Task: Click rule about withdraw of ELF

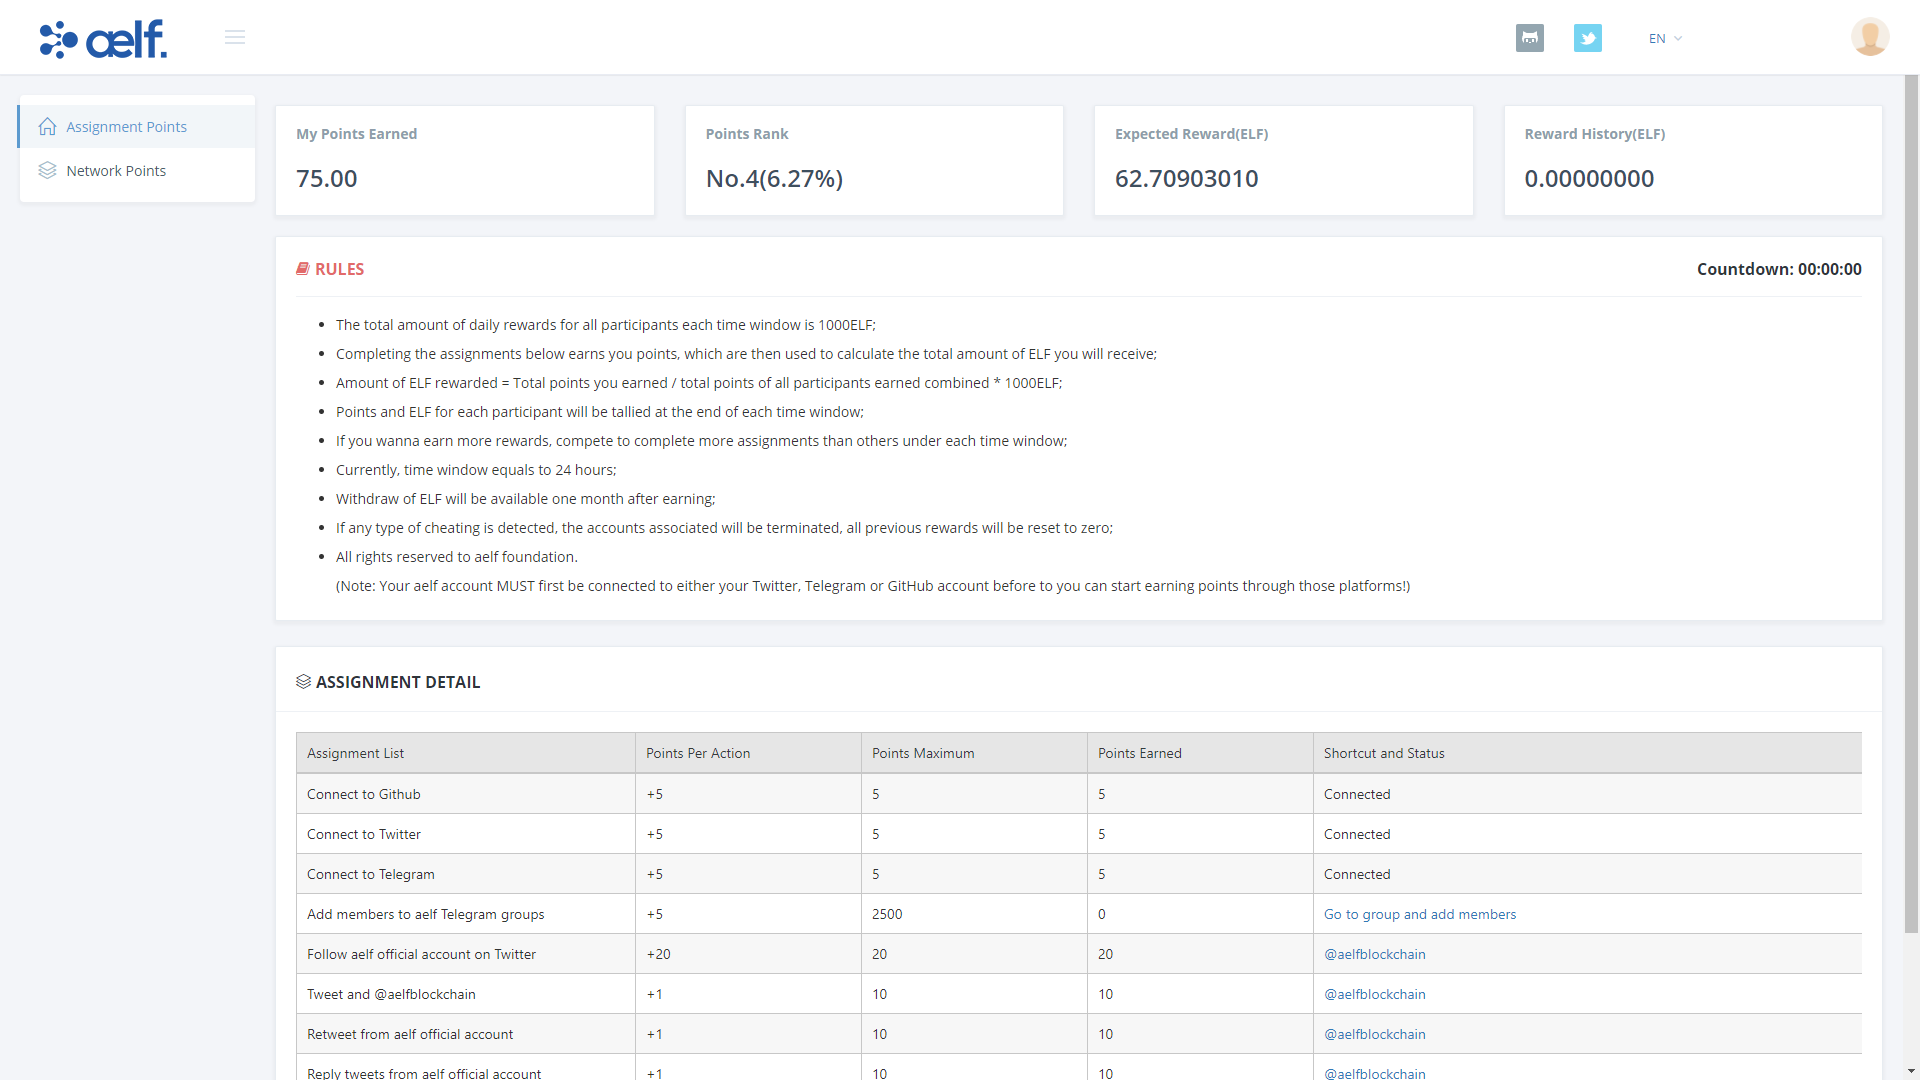Action: pyautogui.click(x=525, y=498)
